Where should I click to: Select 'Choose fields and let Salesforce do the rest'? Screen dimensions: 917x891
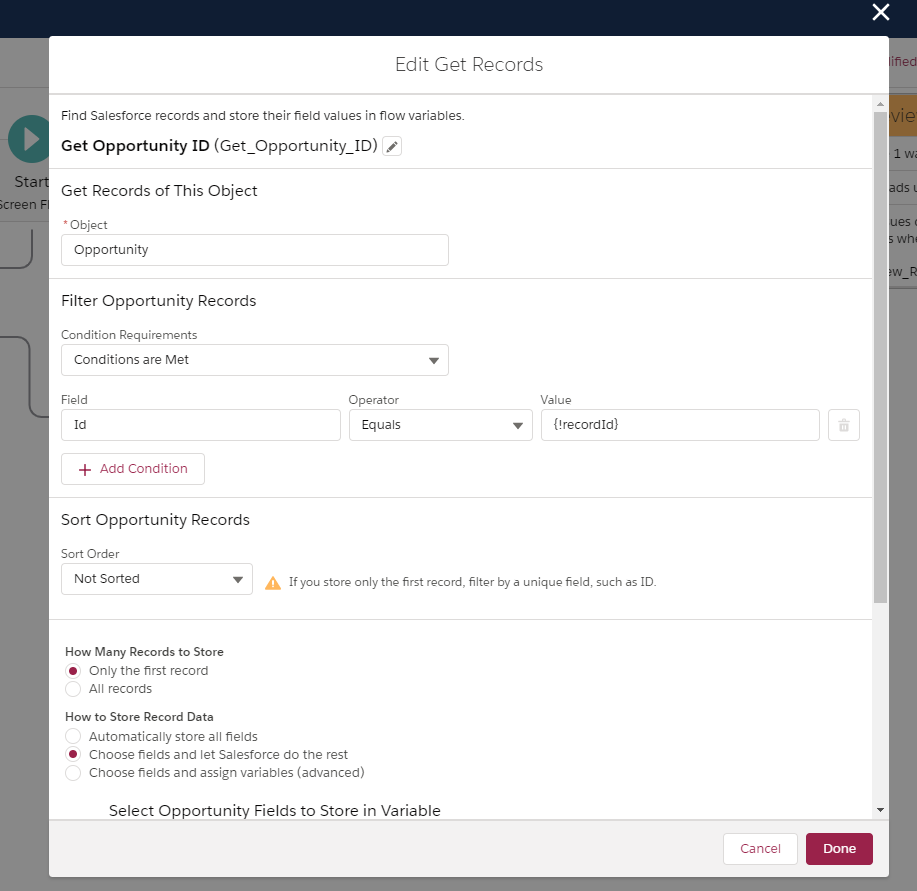point(73,755)
